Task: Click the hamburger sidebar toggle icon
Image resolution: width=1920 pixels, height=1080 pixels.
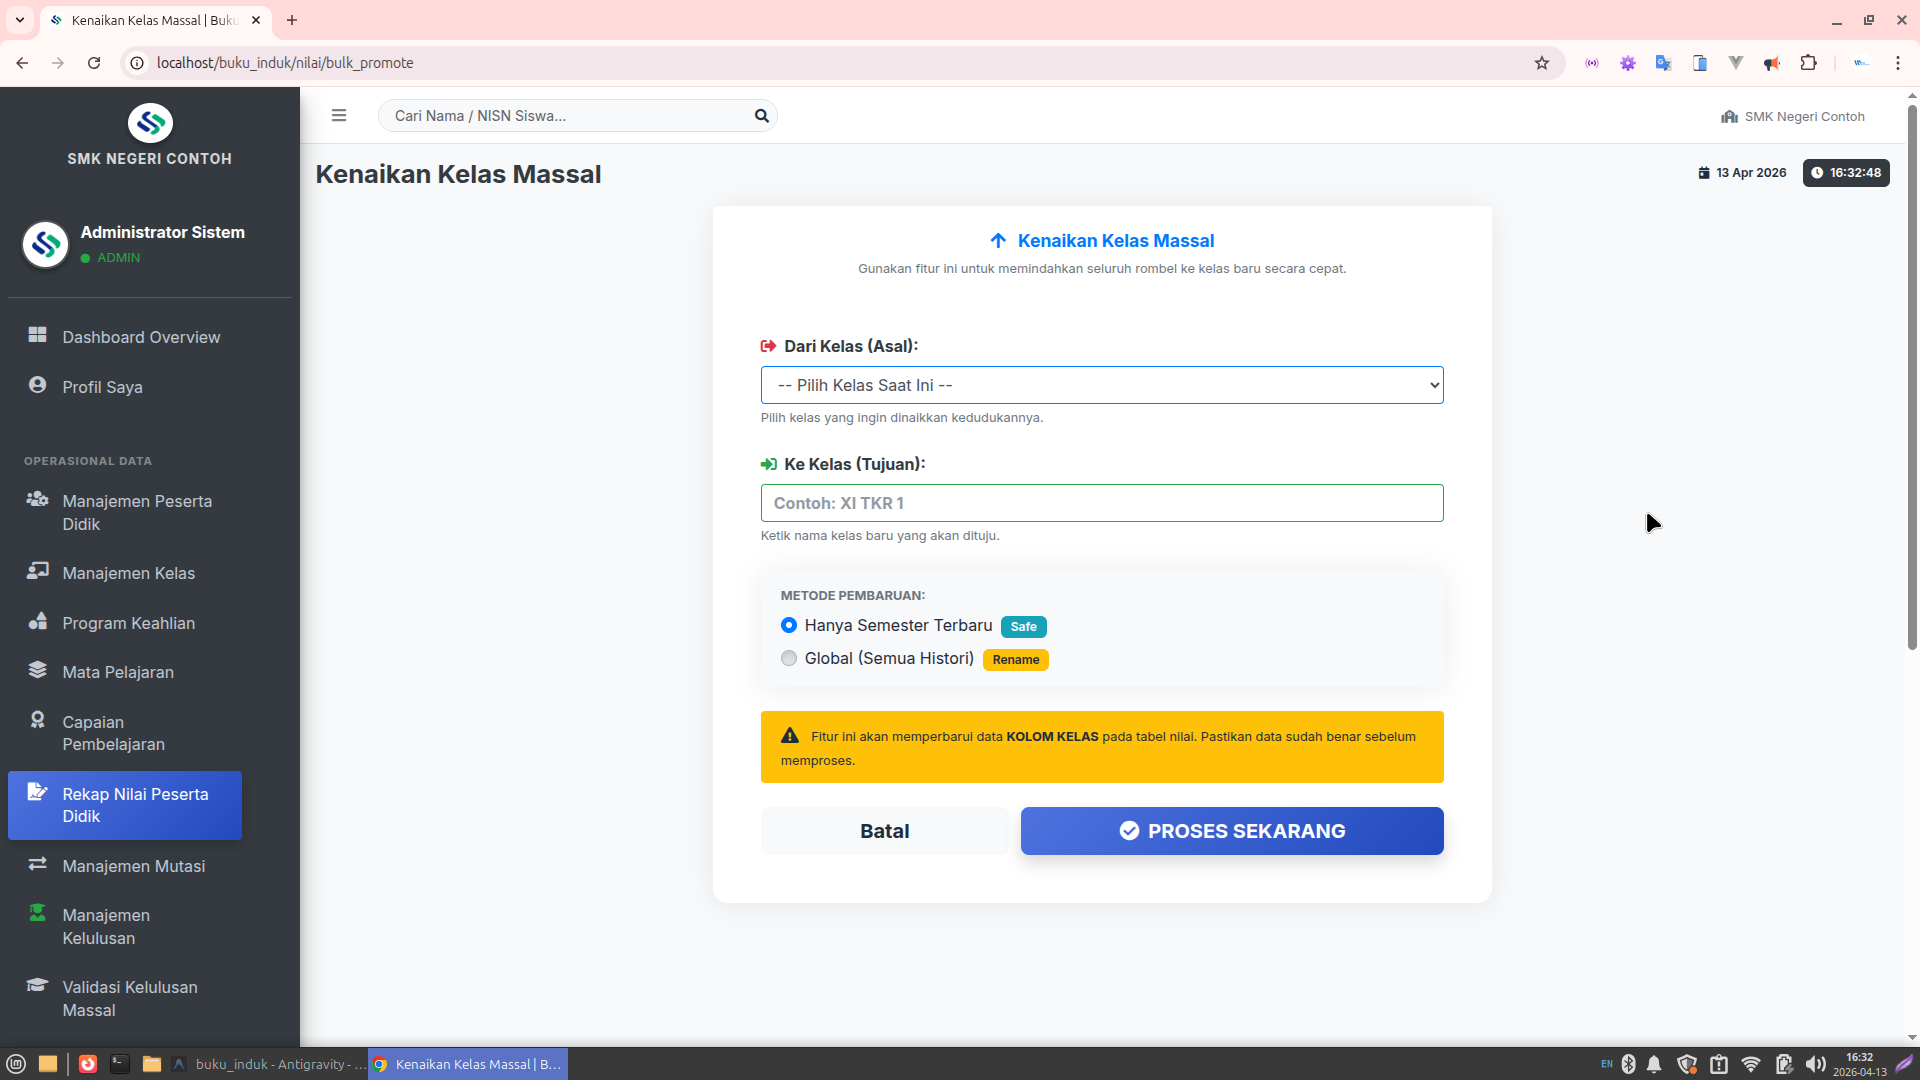Action: point(339,116)
